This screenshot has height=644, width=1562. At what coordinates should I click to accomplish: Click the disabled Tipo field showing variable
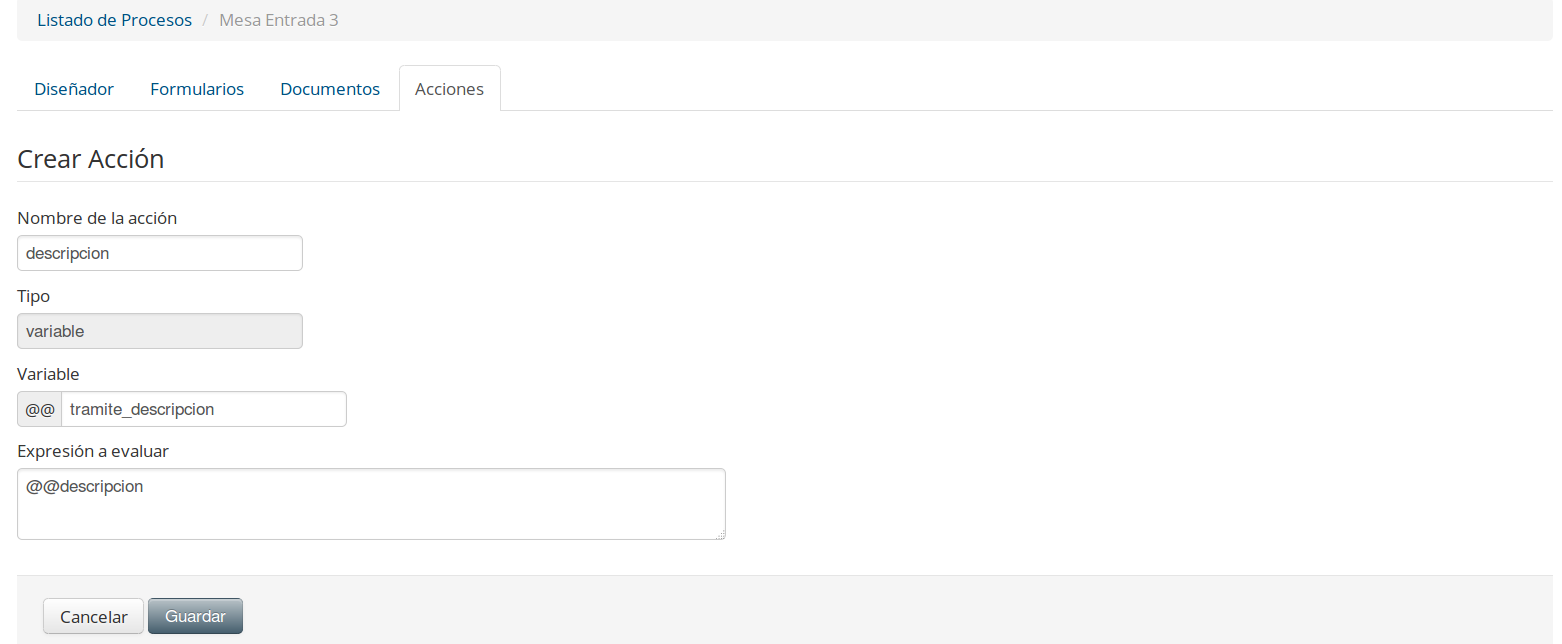pos(160,331)
